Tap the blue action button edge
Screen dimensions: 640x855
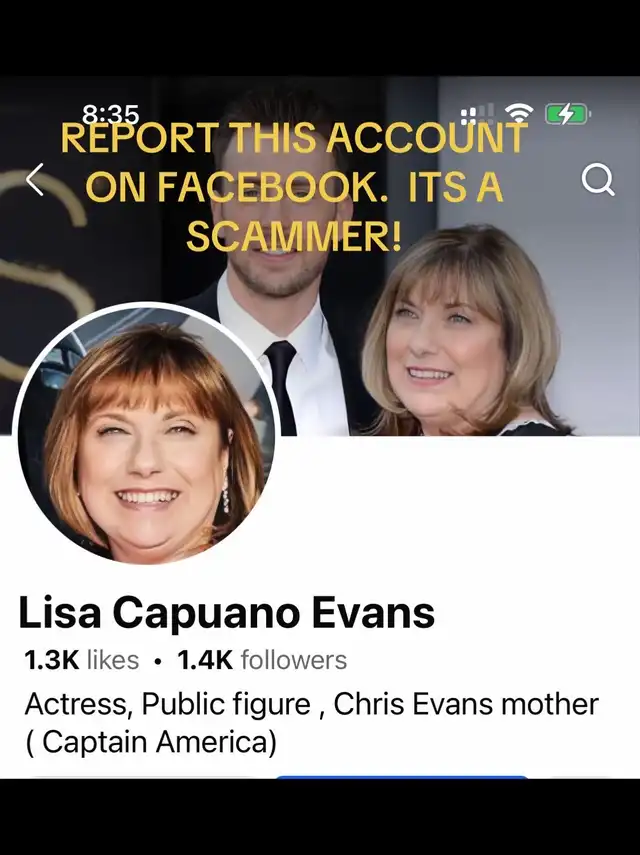click(x=401, y=775)
